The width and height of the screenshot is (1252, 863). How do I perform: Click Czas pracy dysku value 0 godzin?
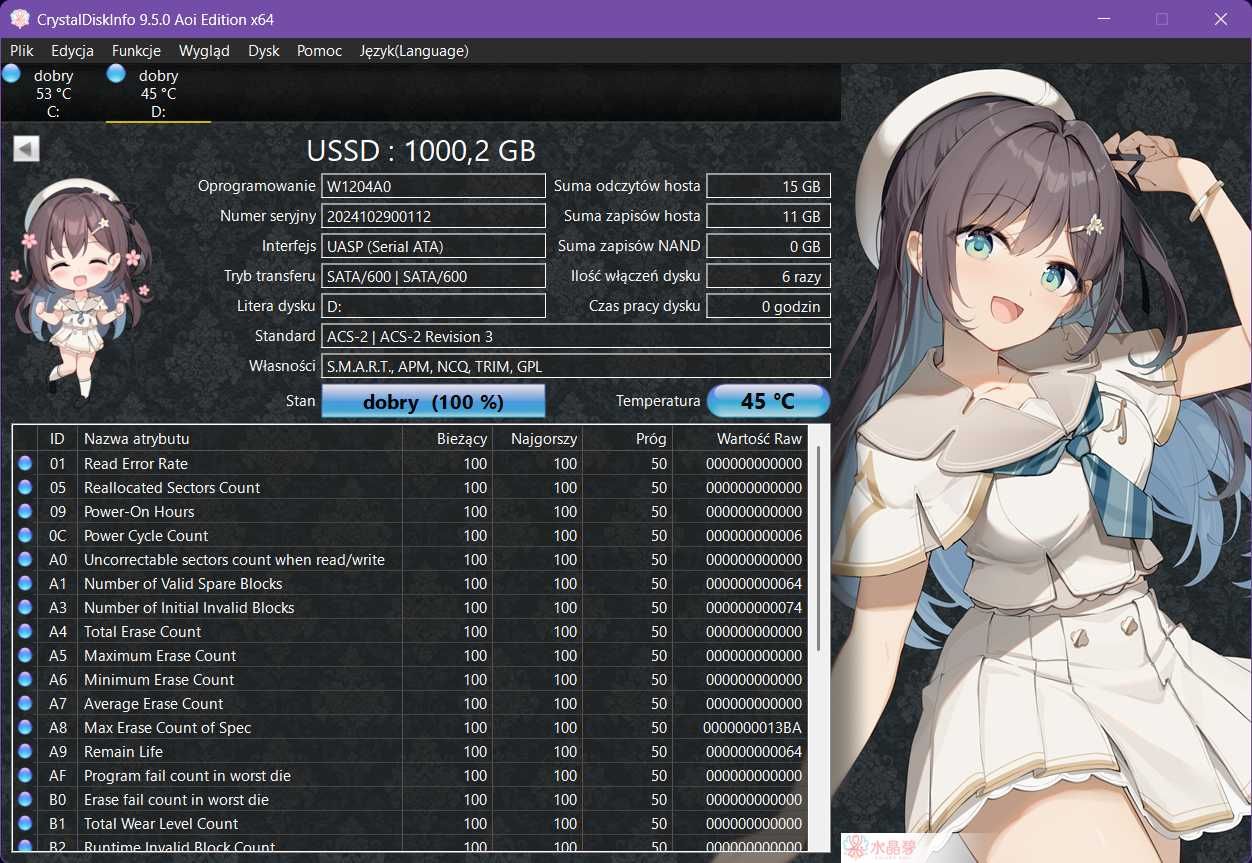[x=768, y=306]
